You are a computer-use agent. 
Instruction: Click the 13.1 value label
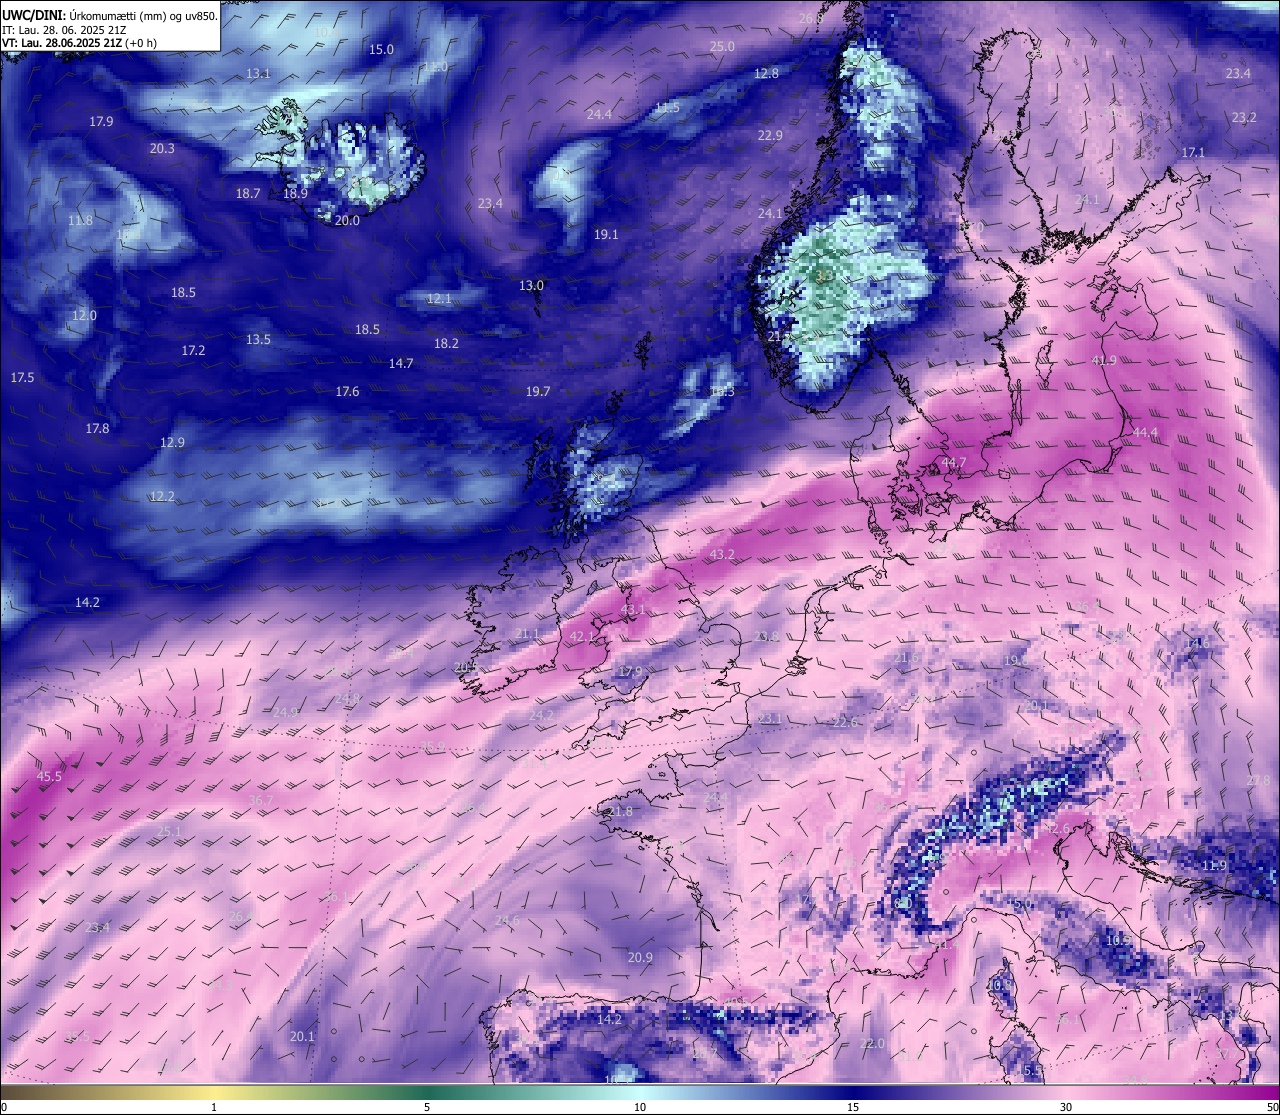pyautogui.click(x=258, y=73)
